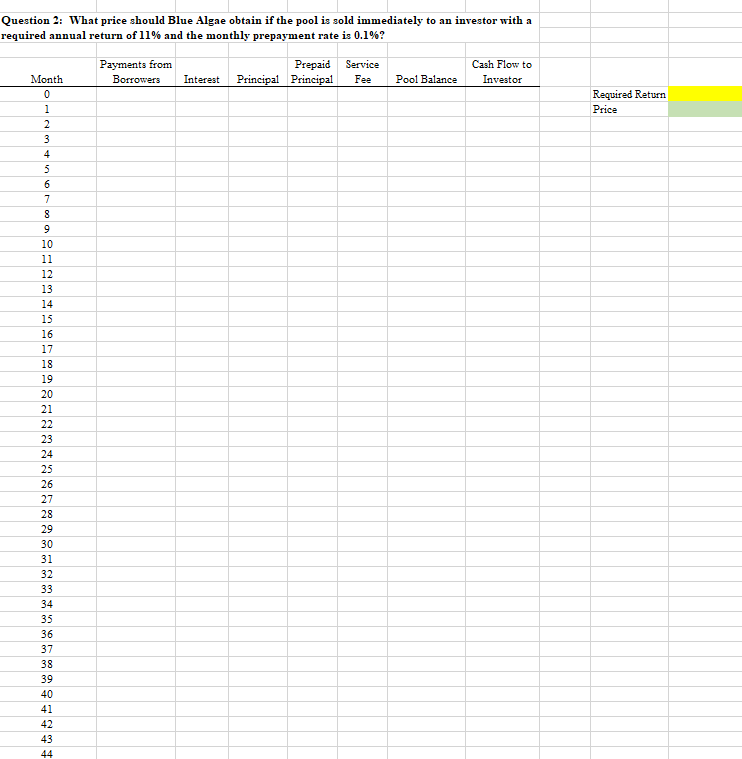This screenshot has width=742, height=759.
Task: Select the Month 24 row label
Action: click(47, 454)
